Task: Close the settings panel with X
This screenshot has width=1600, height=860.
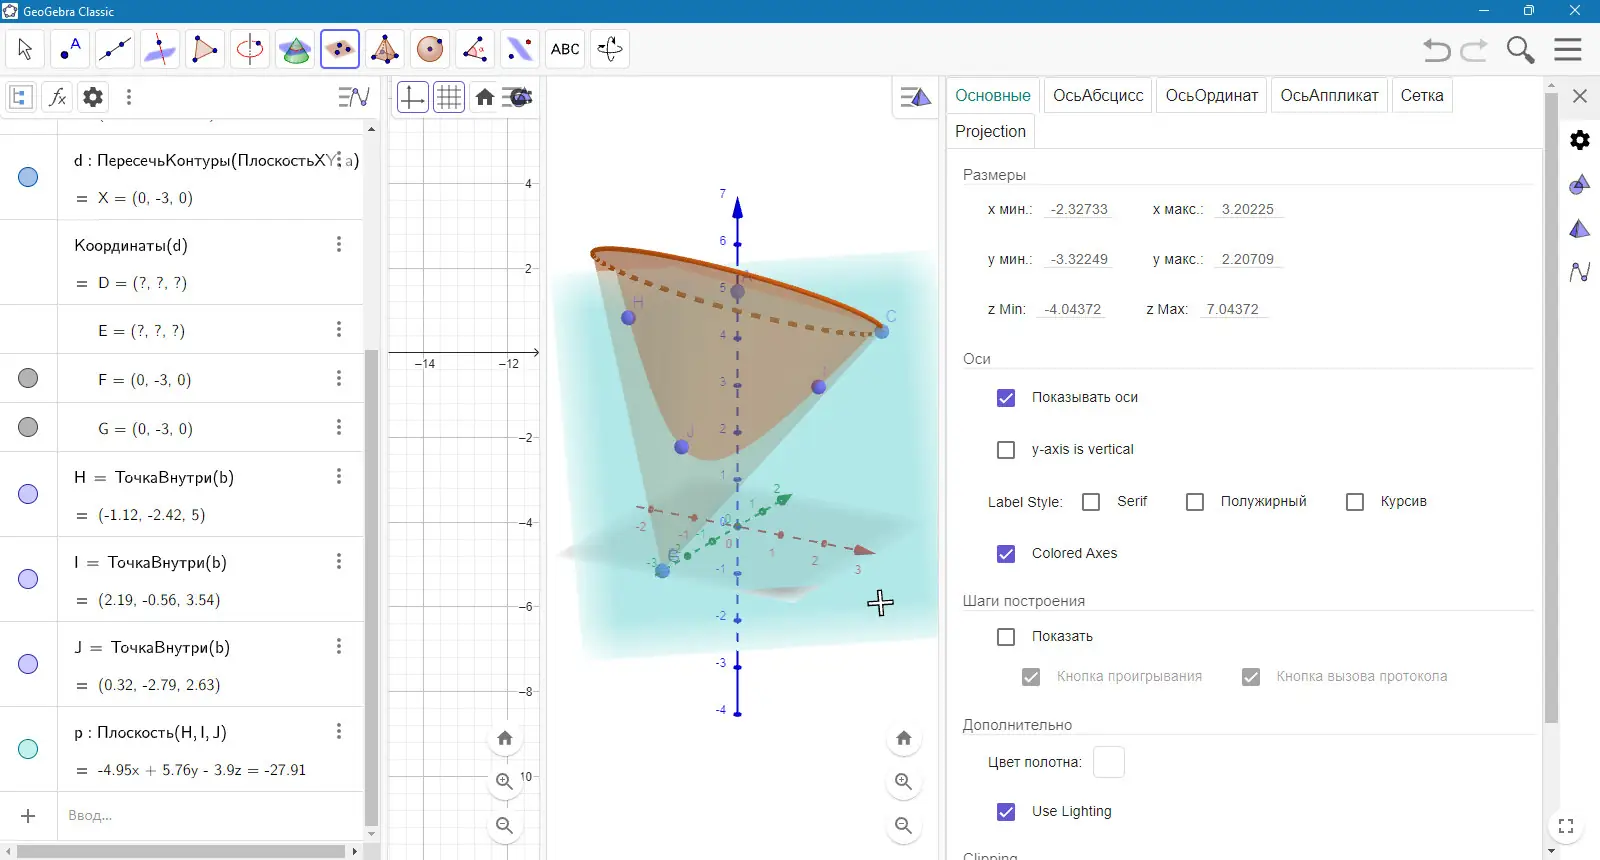Action: [1580, 96]
